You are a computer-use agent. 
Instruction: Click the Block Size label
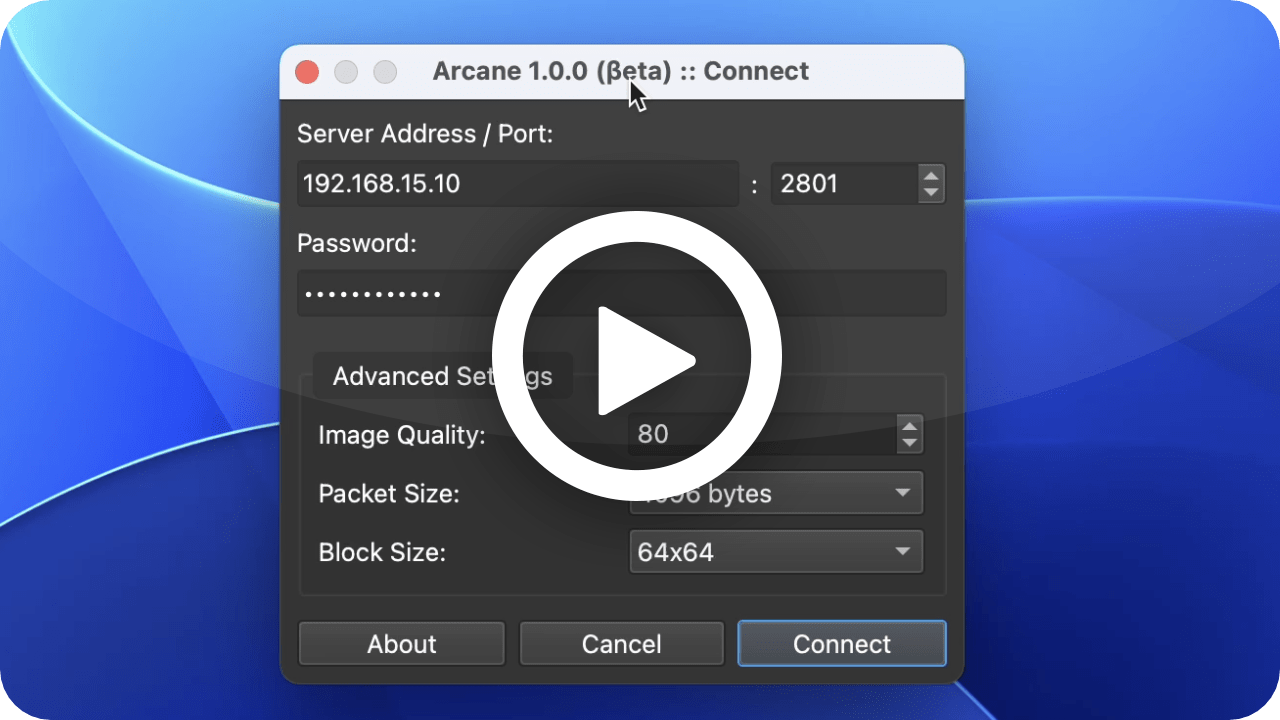pos(382,552)
